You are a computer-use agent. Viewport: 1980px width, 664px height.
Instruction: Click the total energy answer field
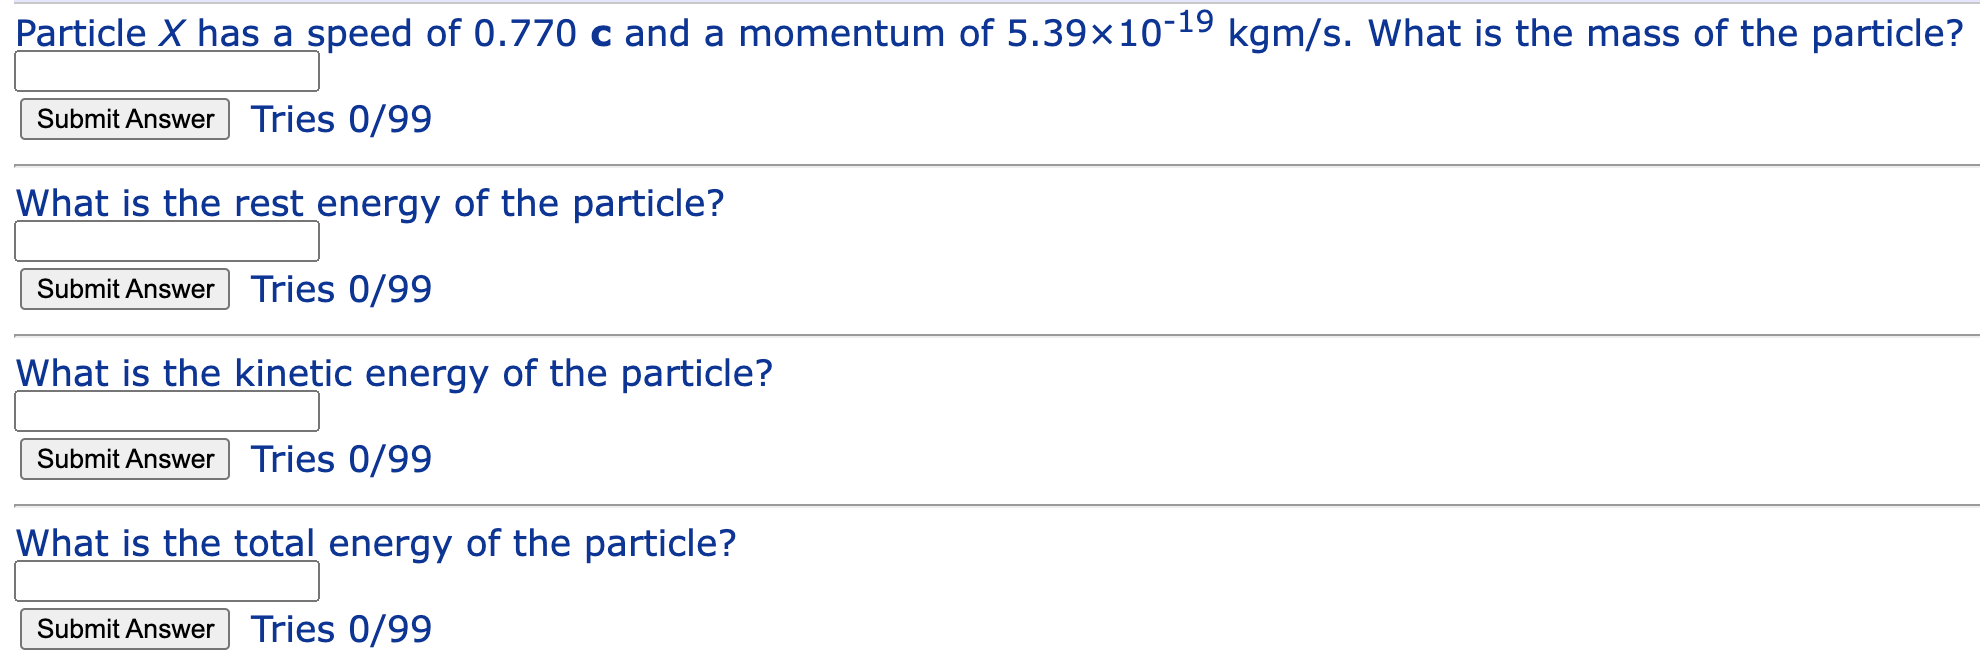166,581
